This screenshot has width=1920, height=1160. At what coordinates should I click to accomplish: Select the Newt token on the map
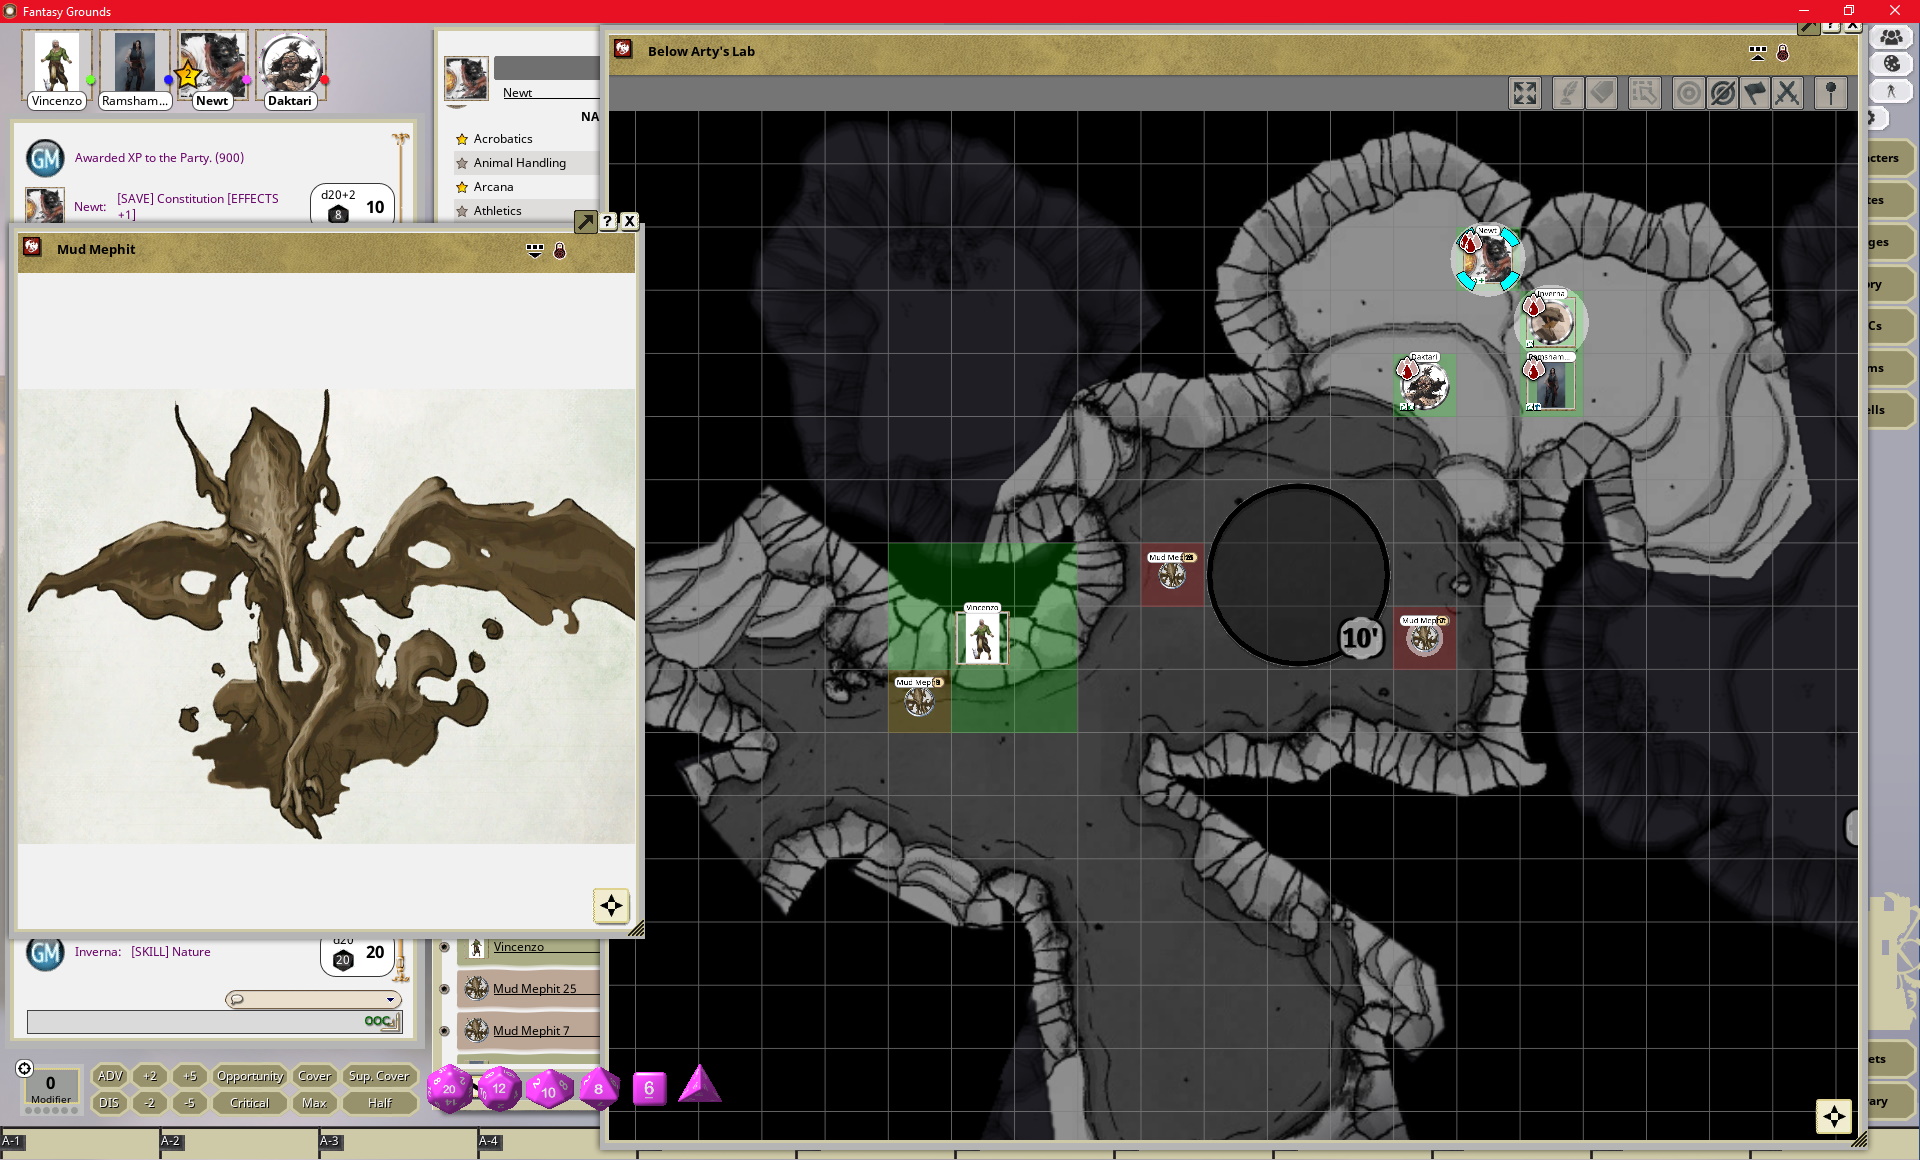point(1487,260)
